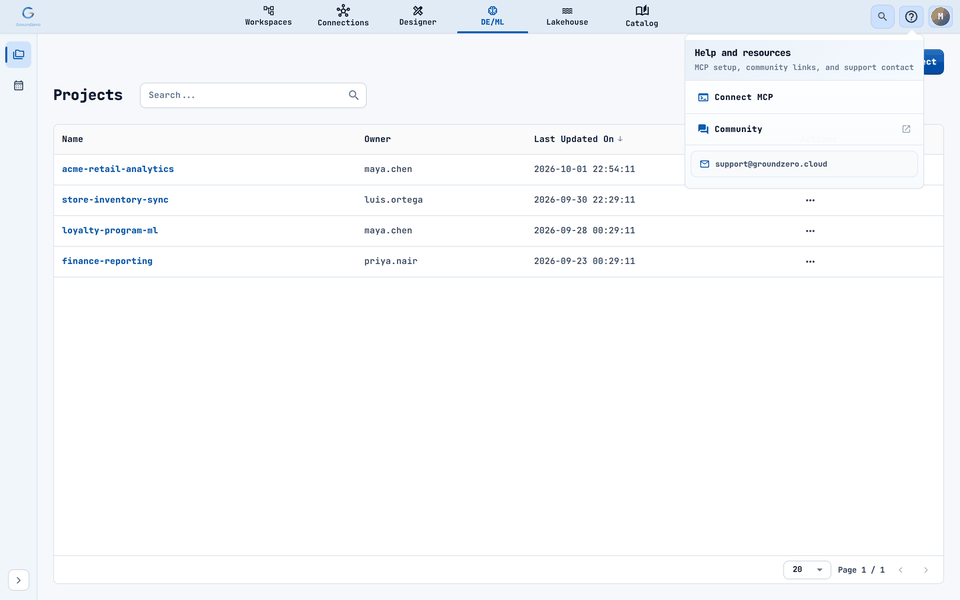Click the sort arrow beside Last Updated On
Viewport: 960px width, 600px height.
pyautogui.click(x=620, y=139)
